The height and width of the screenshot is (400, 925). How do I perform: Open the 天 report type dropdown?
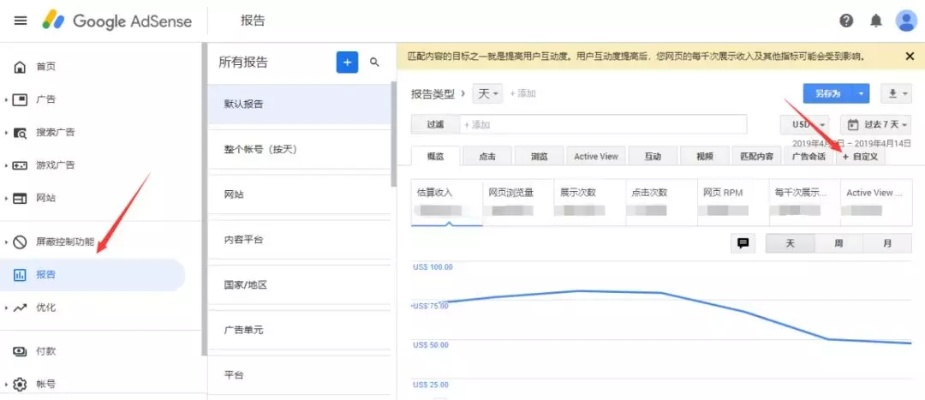coord(488,93)
